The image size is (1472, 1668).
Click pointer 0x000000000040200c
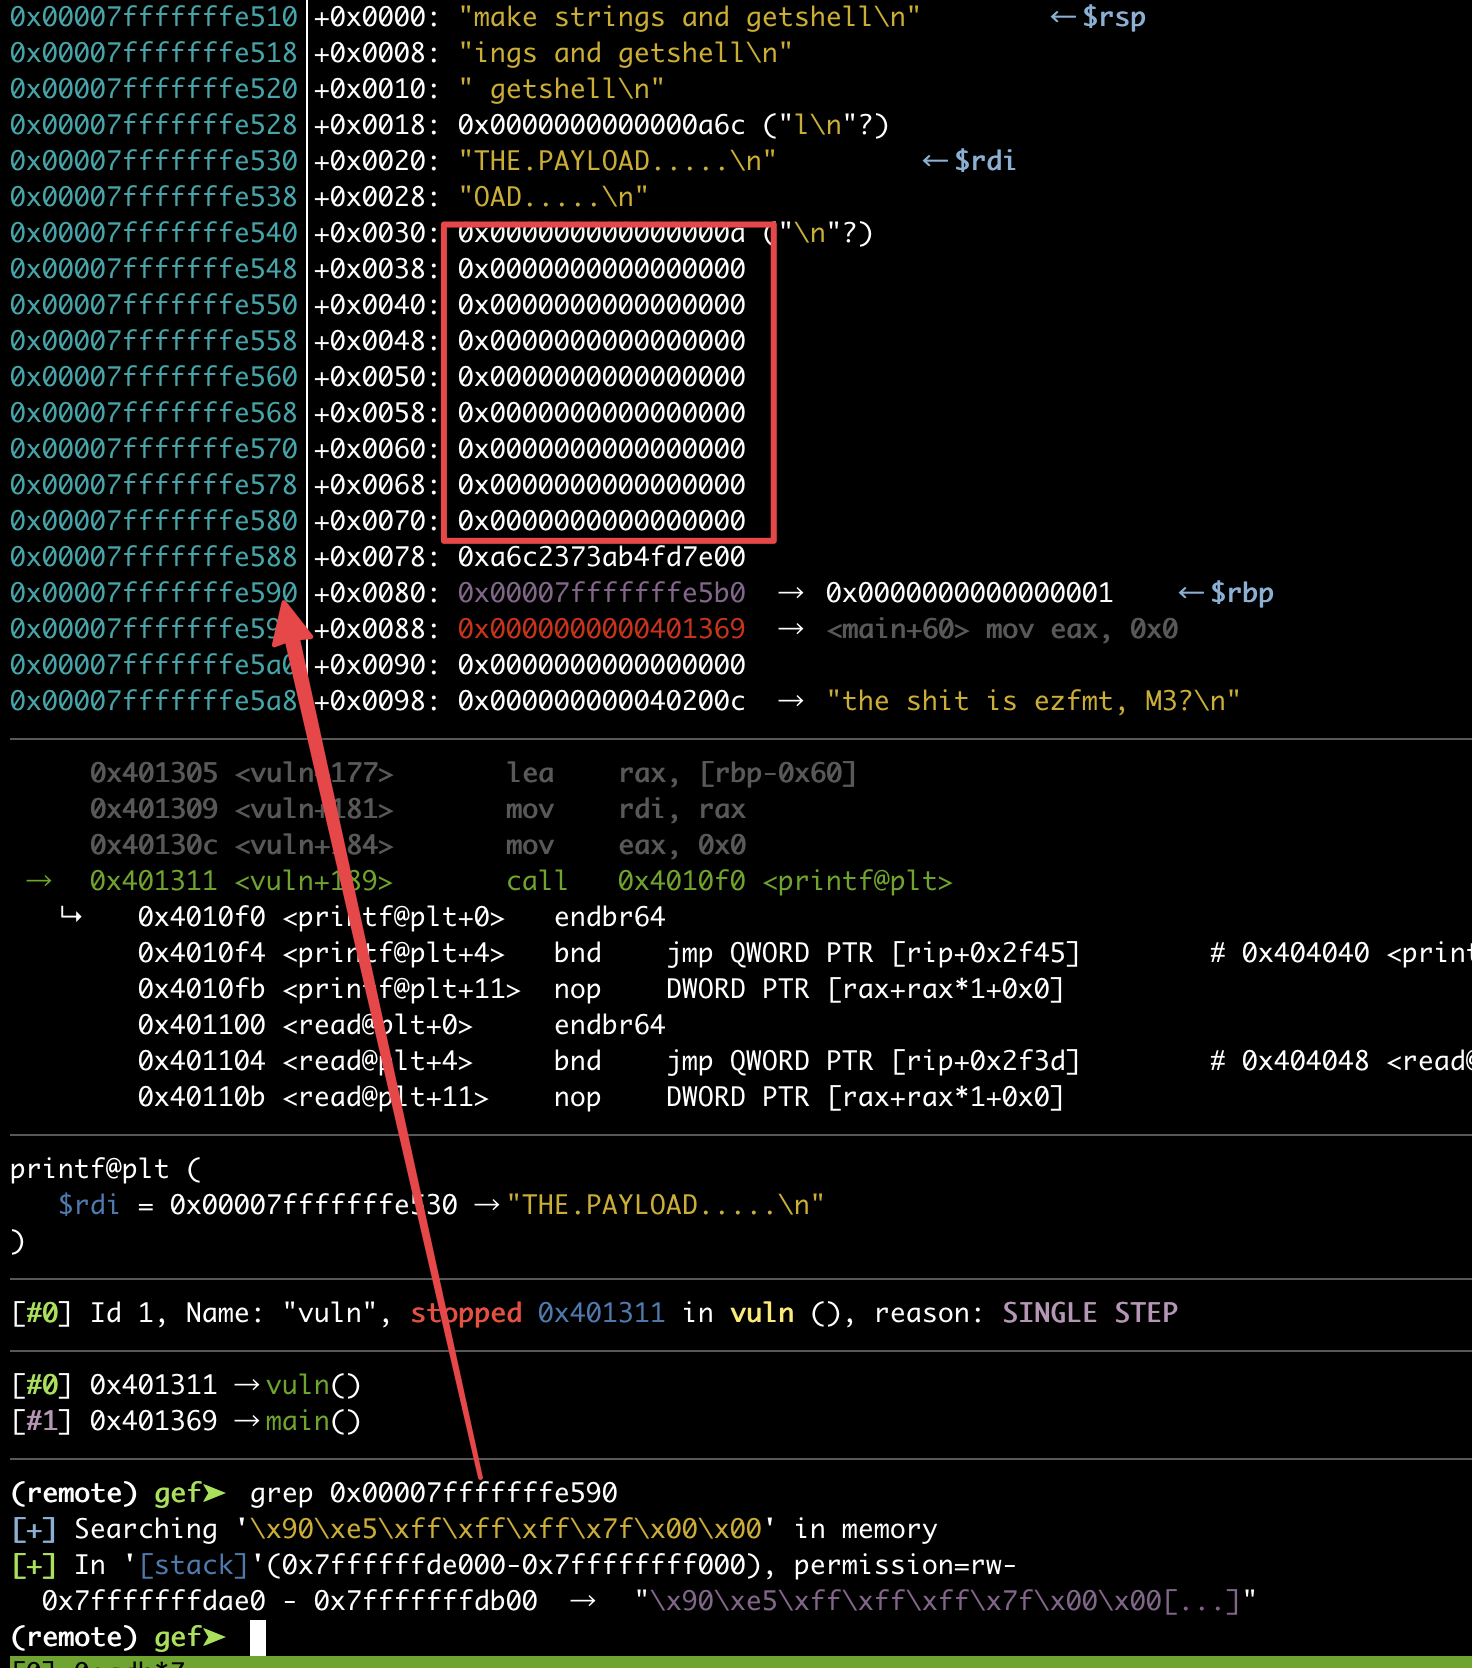point(601,701)
